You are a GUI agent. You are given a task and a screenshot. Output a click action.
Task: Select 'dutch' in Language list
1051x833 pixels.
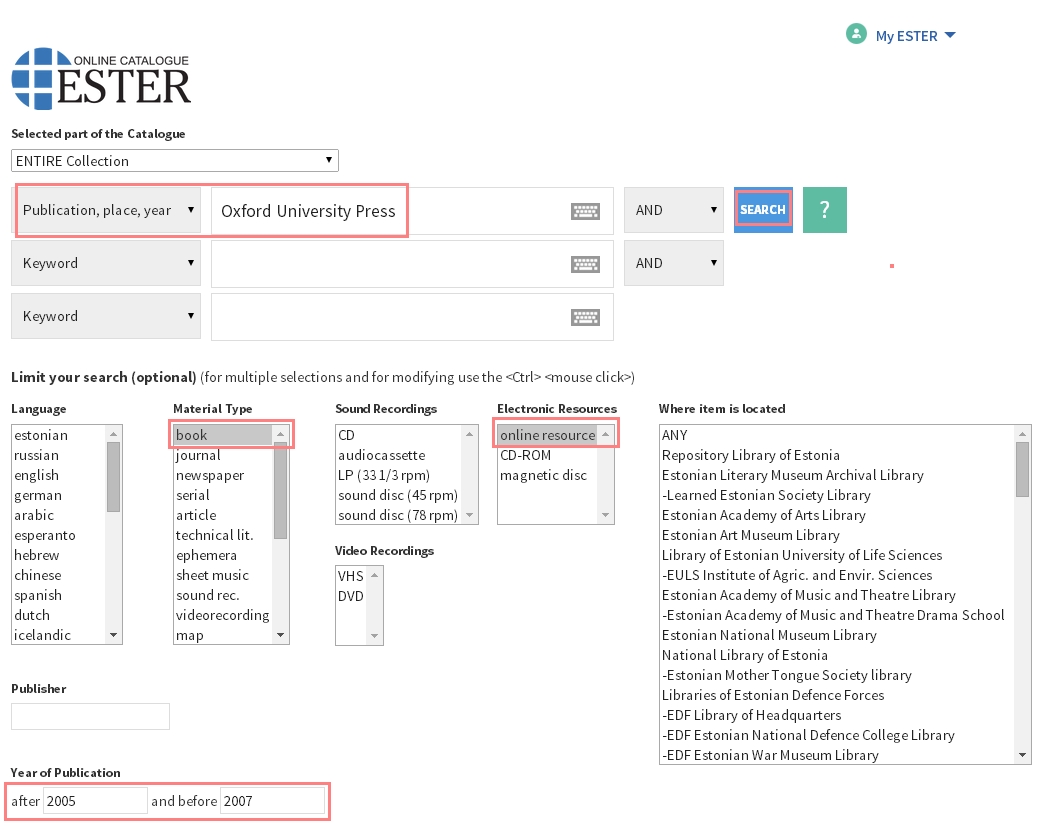tap(59, 615)
